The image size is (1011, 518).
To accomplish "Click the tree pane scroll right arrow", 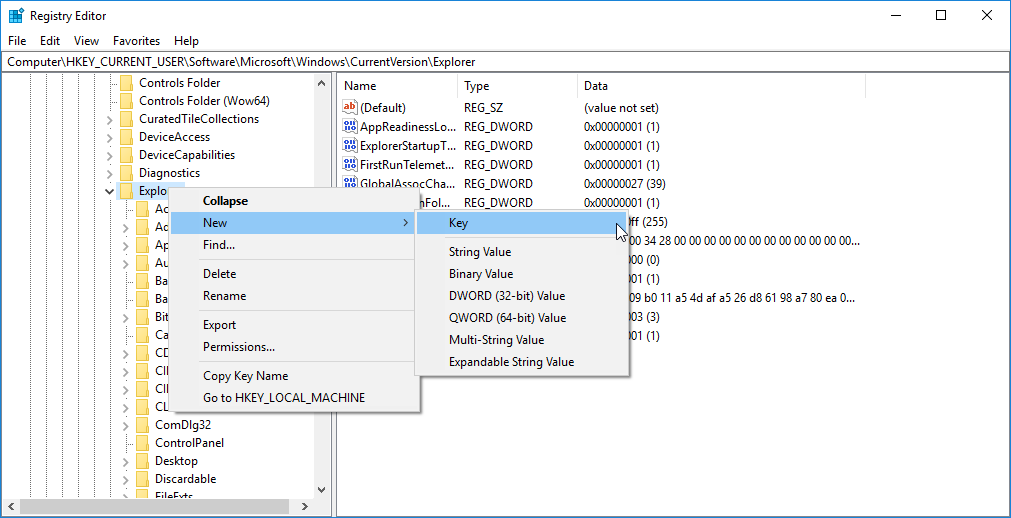I will click(307, 506).
